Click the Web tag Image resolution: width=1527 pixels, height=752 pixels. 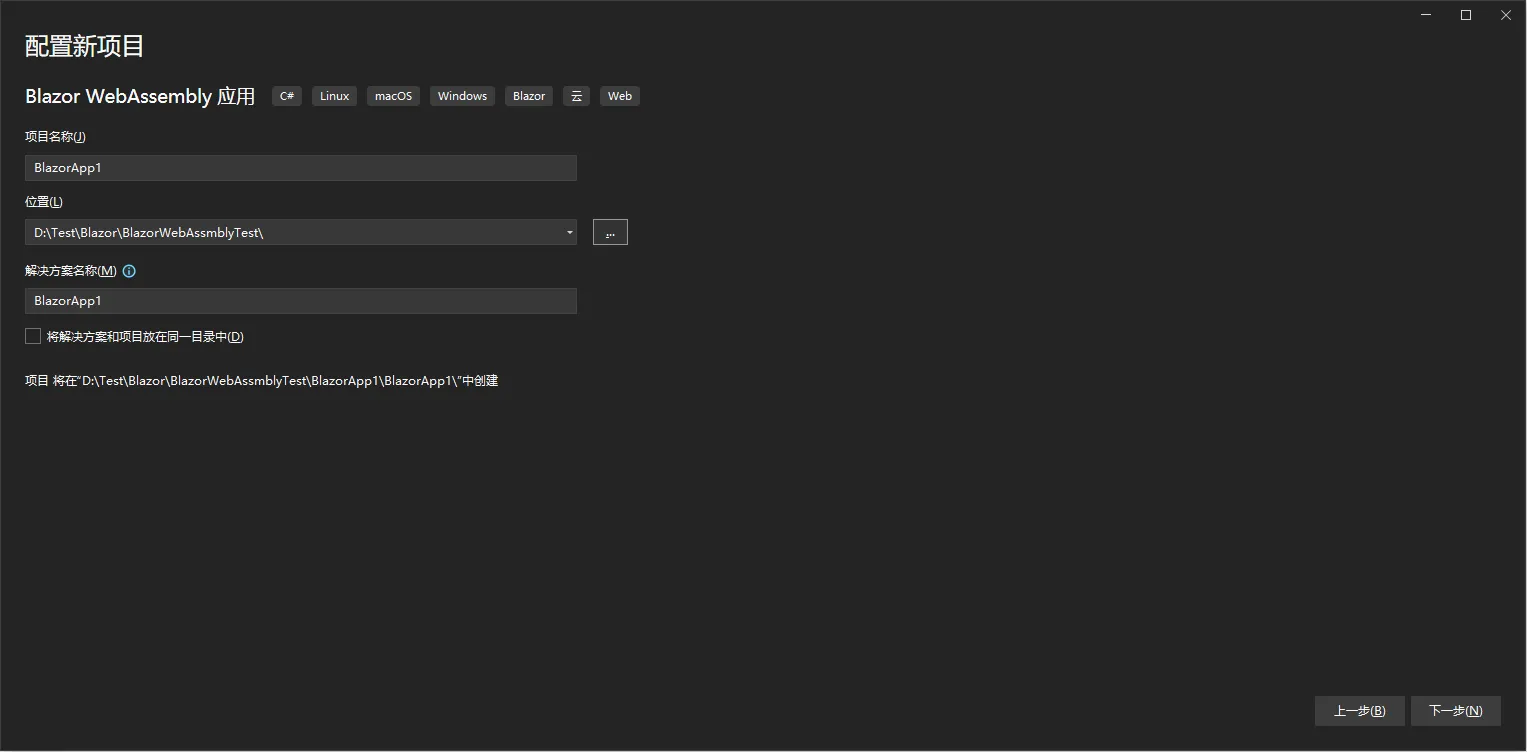[x=620, y=96]
